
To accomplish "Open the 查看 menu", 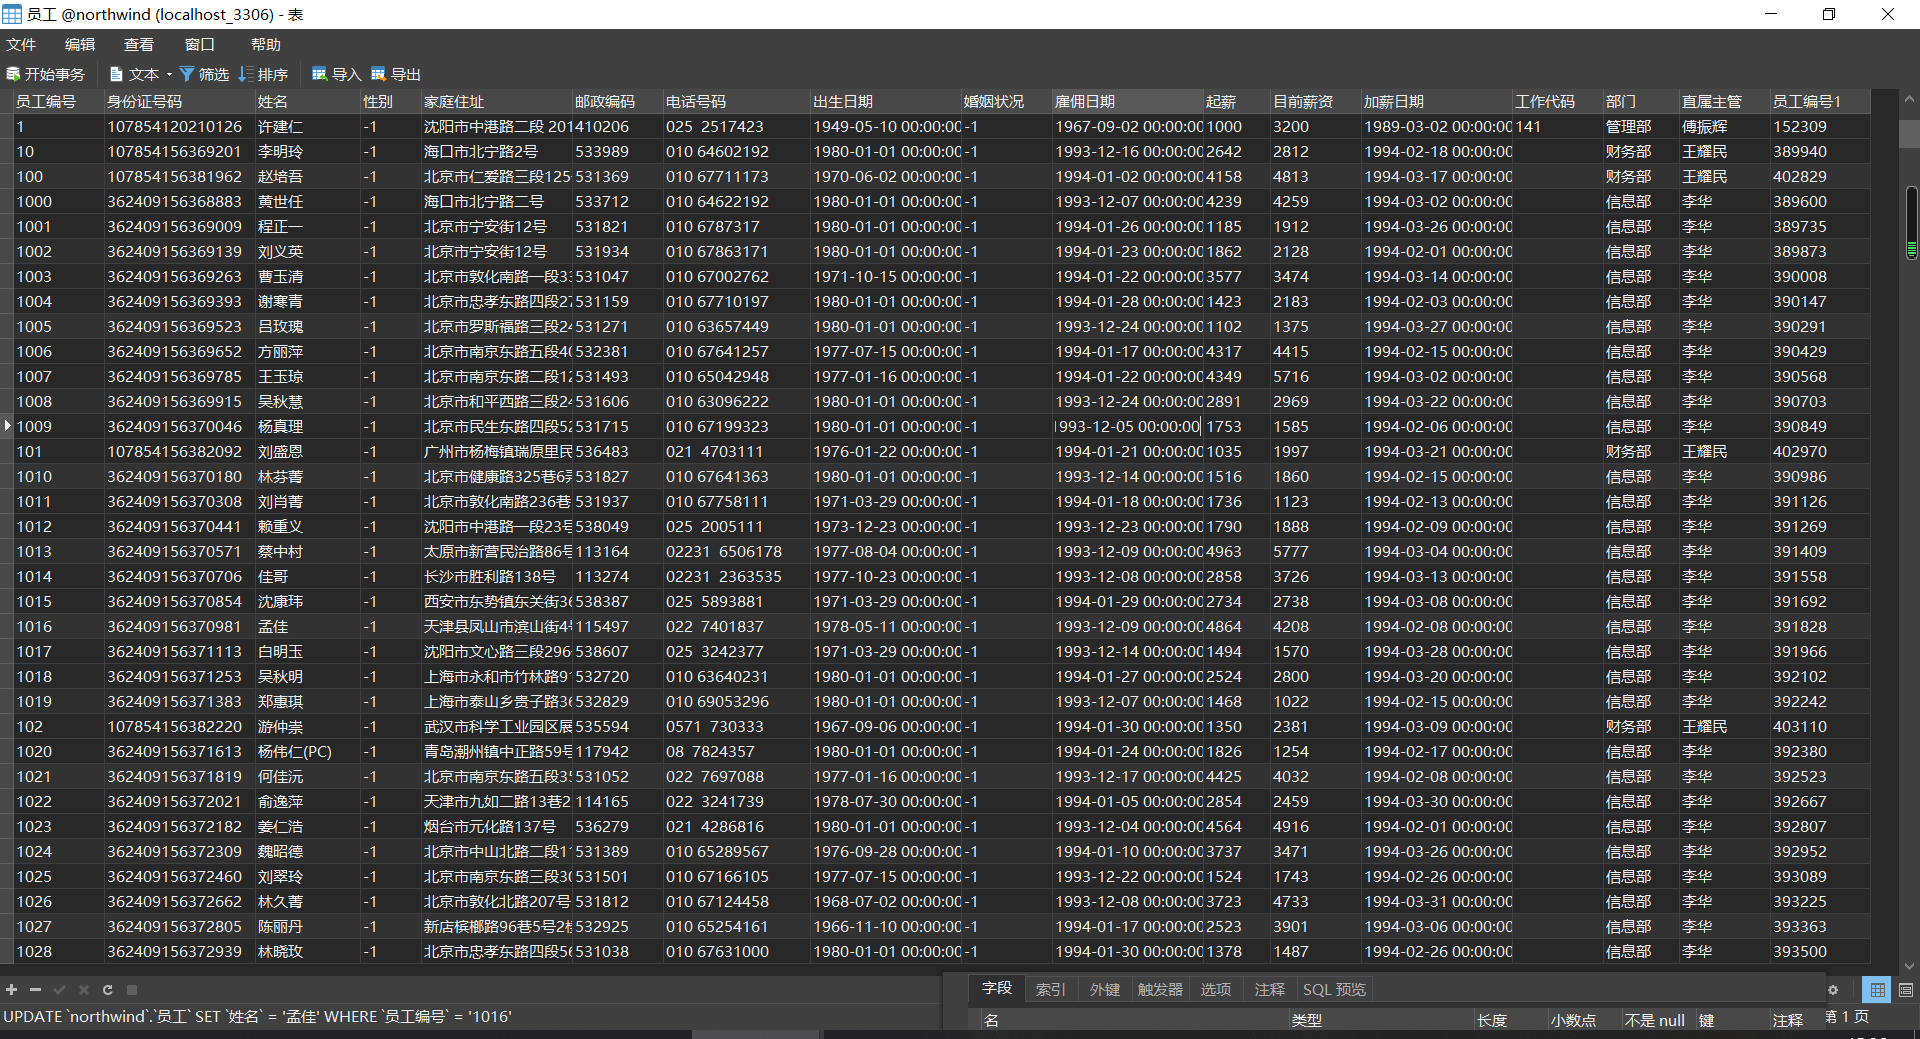I will click(138, 44).
